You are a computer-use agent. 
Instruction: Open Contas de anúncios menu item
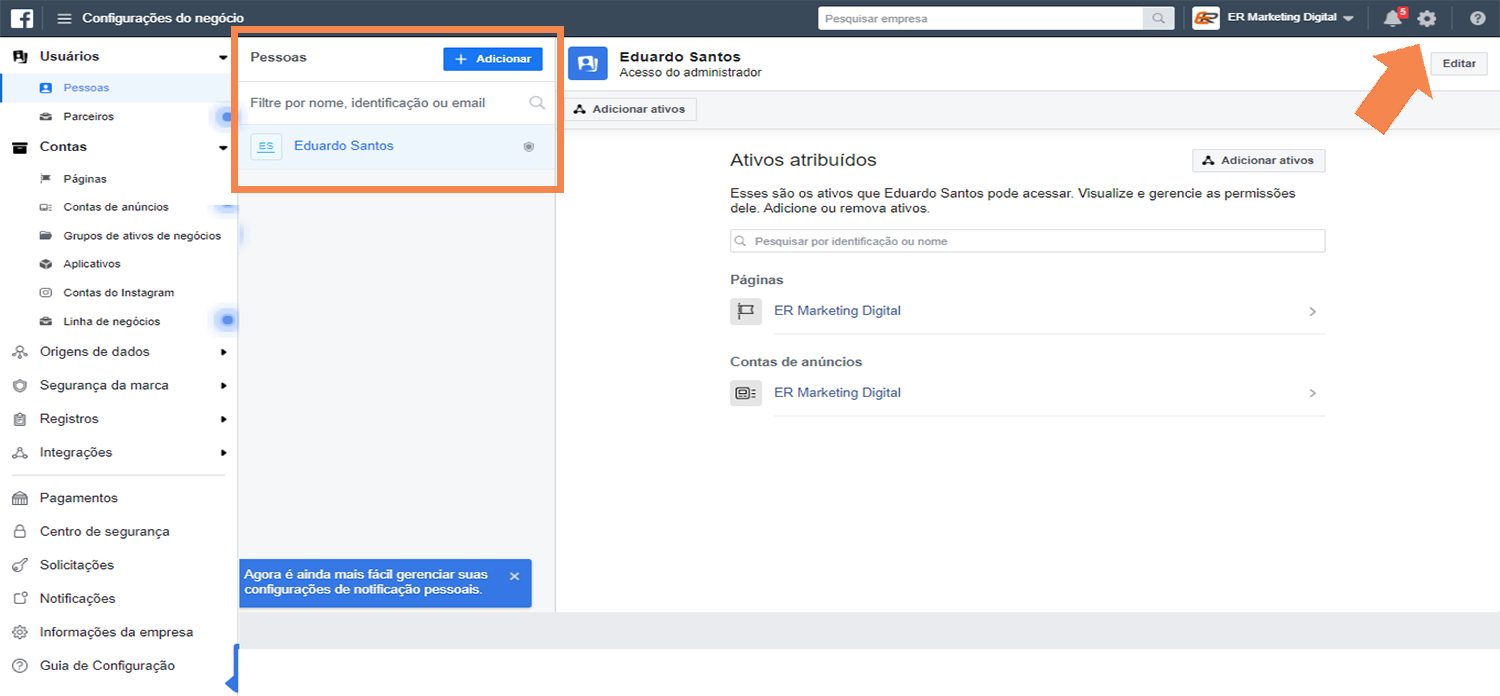point(115,207)
